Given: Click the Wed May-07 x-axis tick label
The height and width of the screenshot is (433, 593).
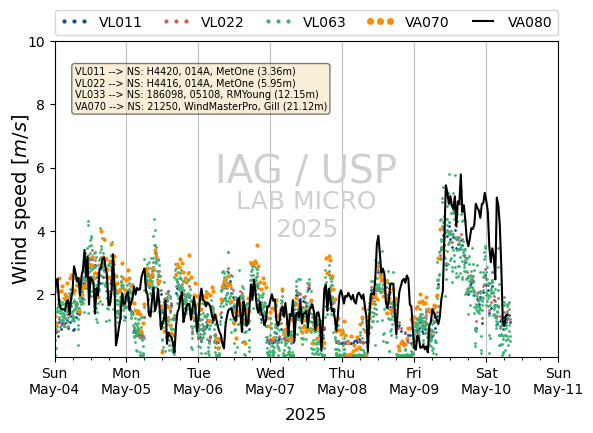Looking at the screenshot, I should tap(270, 381).
